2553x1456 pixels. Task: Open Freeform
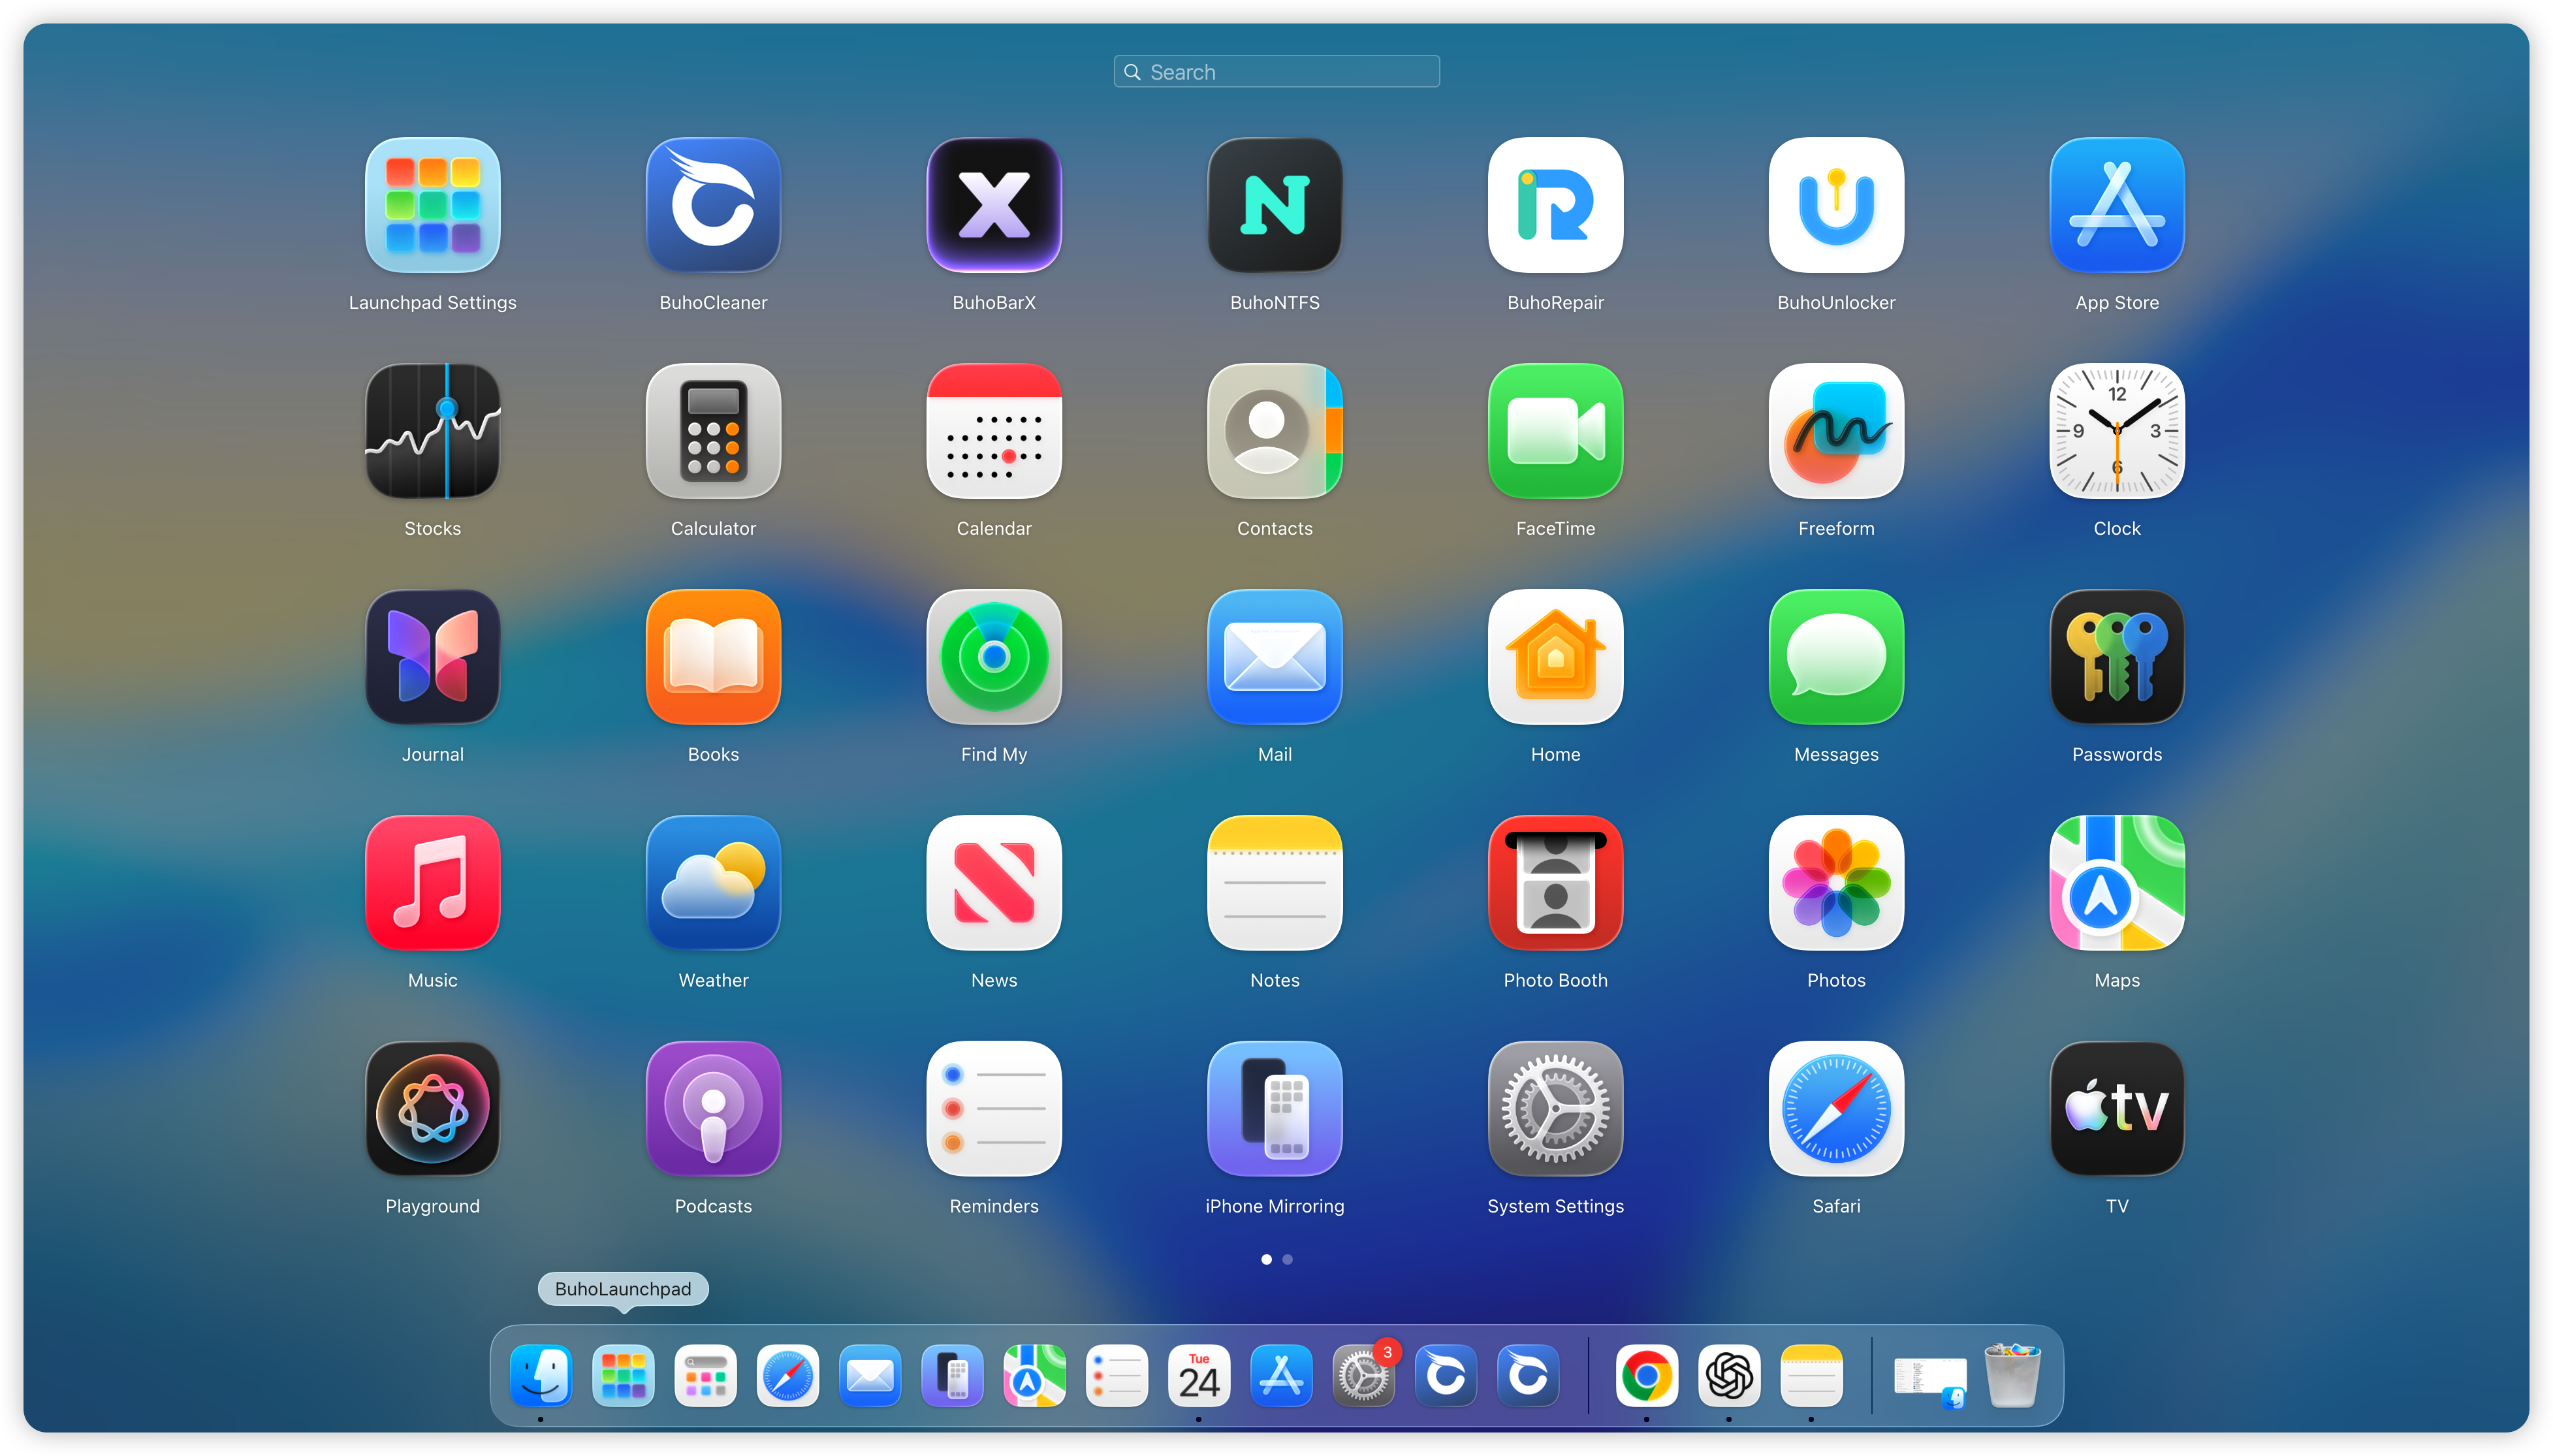(x=1837, y=431)
